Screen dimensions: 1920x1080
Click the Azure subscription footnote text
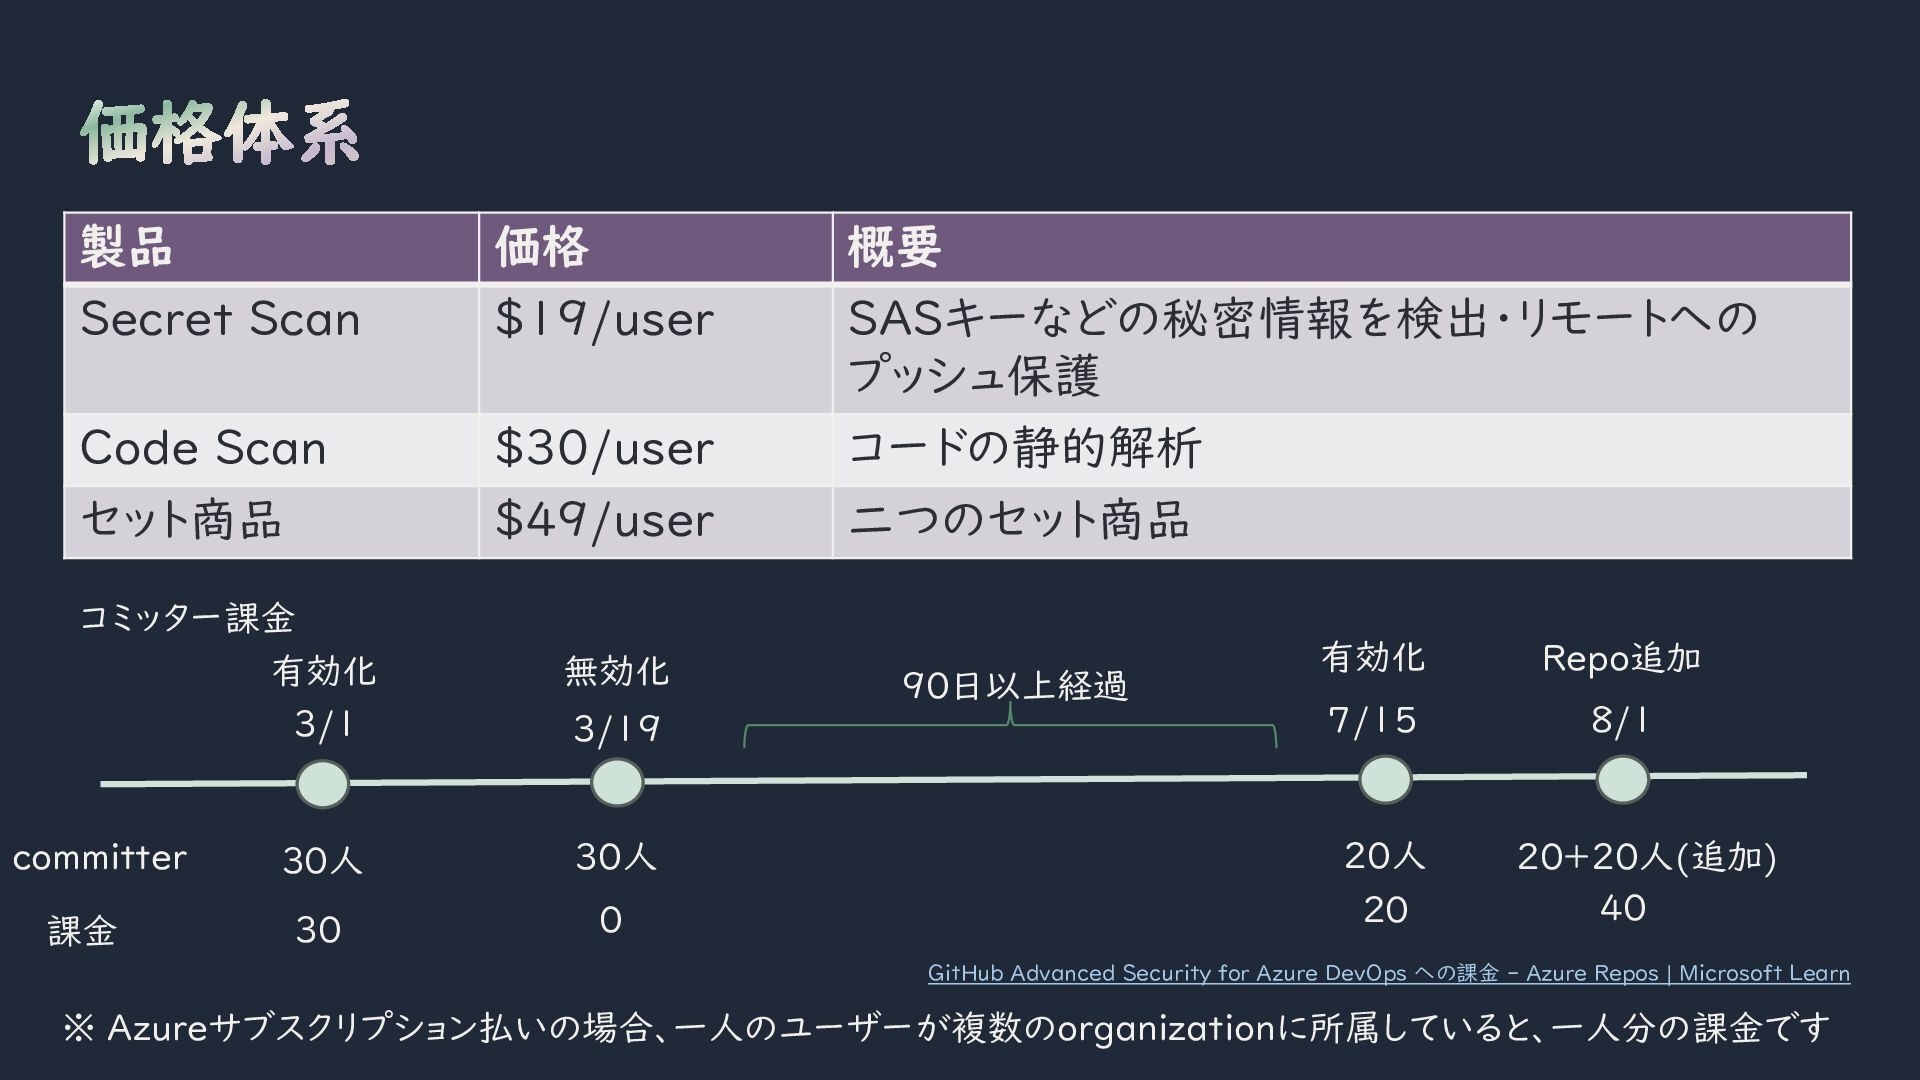click(x=946, y=1028)
